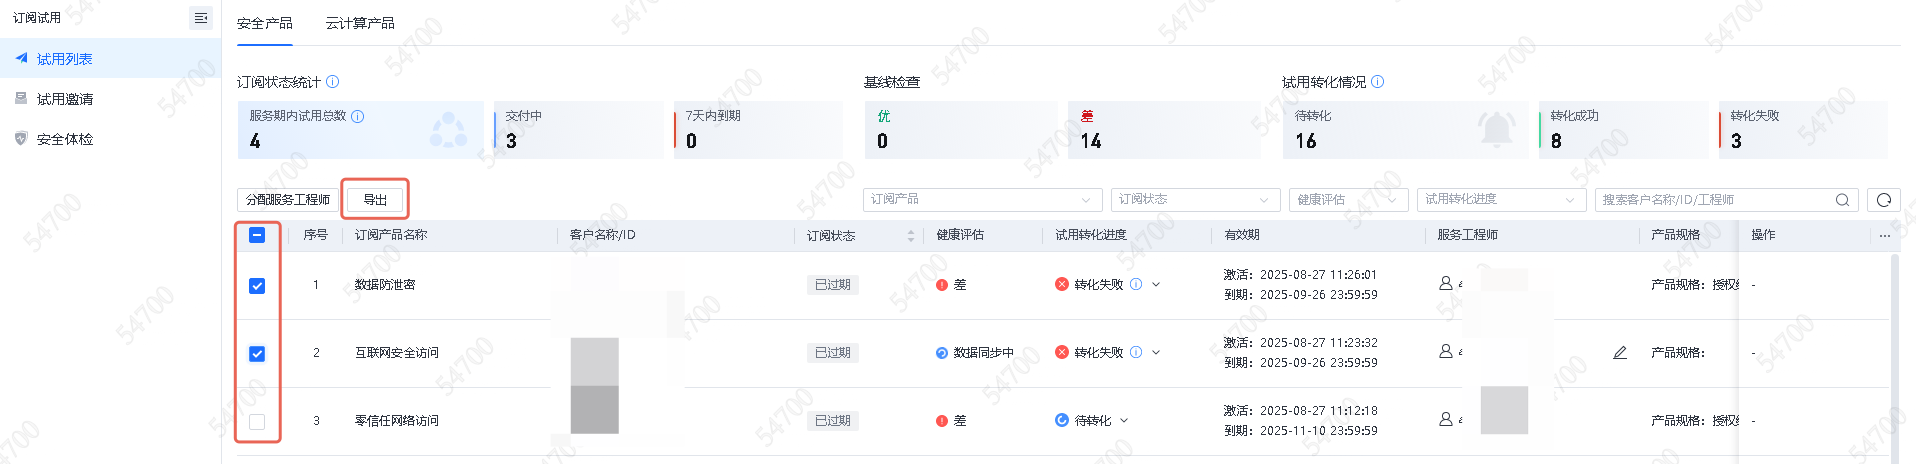Click the info icon next to 订阅状态统计

coord(333,82)
